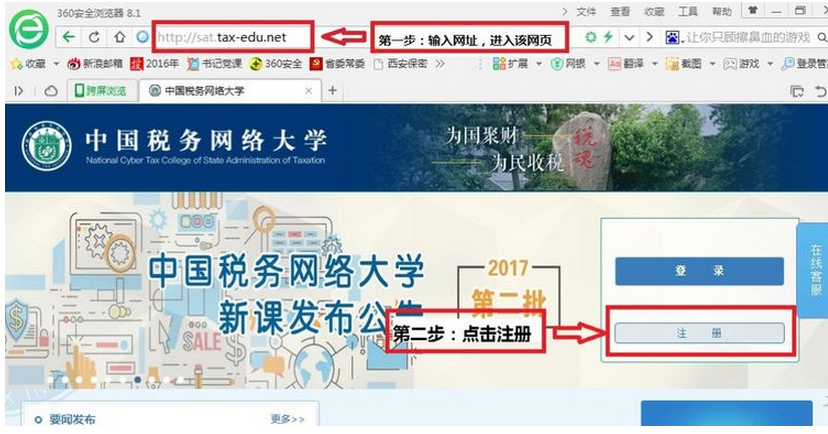Screen dimensions: 828x434
Task: Expand the 收藏 favorites dropdown arrow
Action: coord(56,64)
